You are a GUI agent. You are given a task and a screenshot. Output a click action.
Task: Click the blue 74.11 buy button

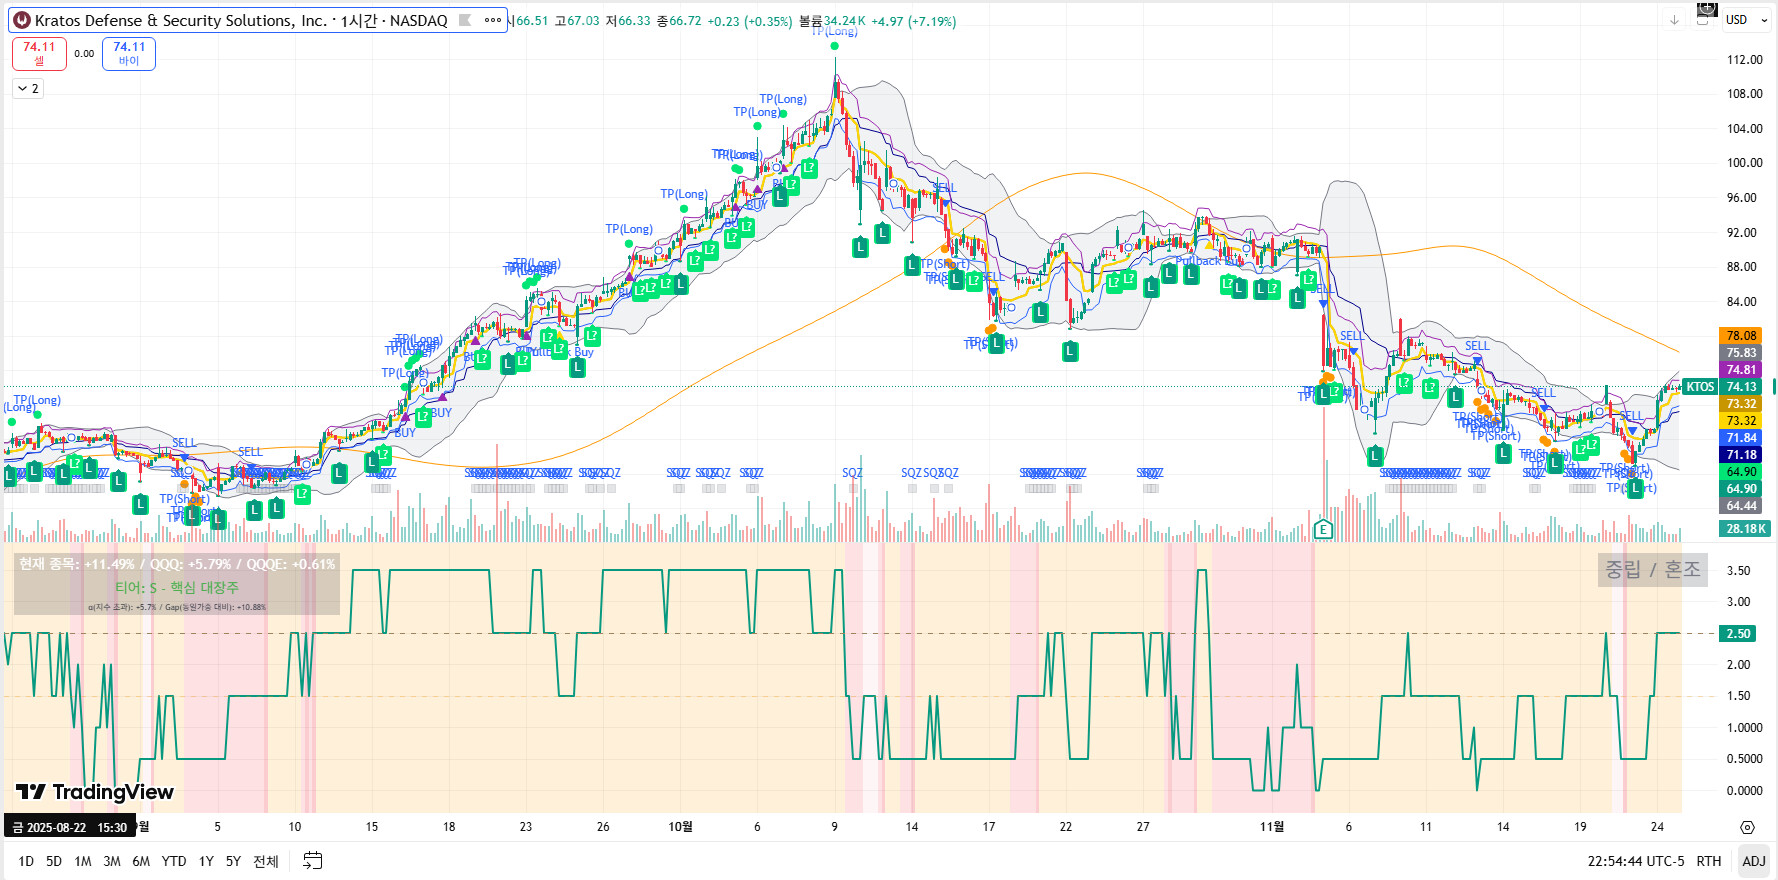click(x=129, y=53)
